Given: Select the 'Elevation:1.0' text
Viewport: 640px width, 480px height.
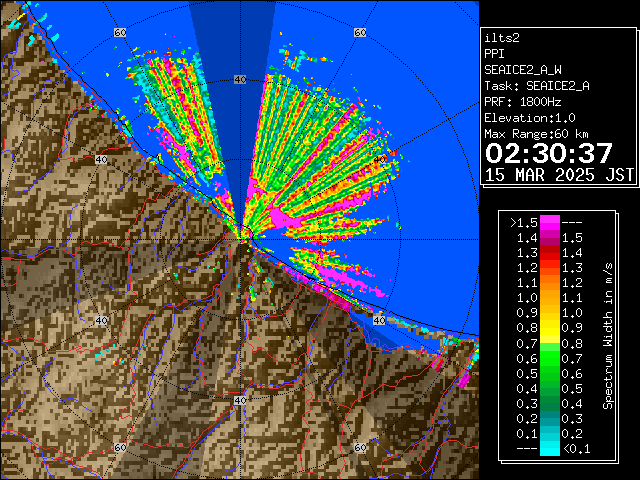Looking at the screenshot, I should [x=530, y=118].
